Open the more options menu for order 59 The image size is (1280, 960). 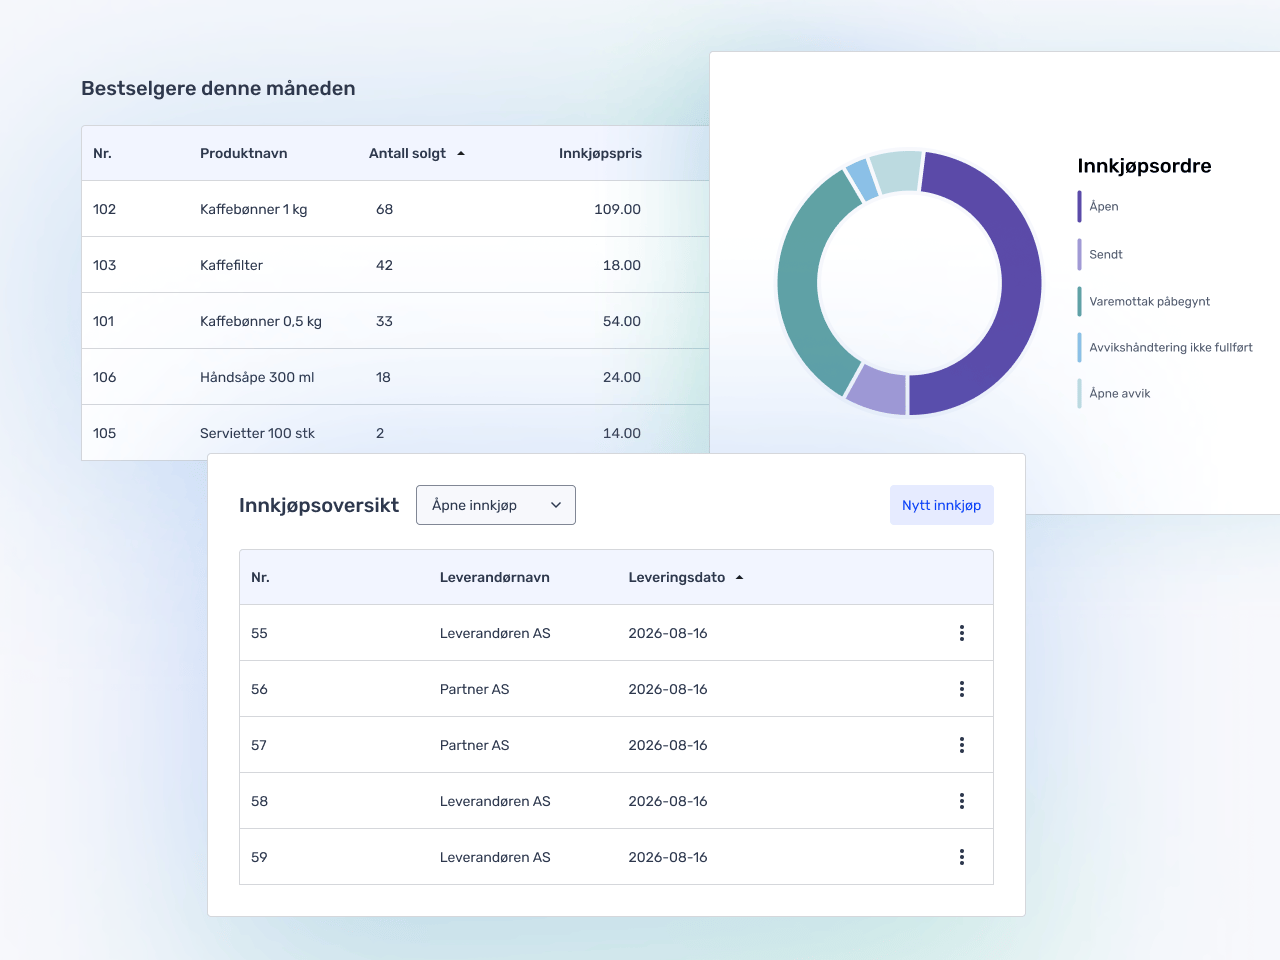point(961,857)
